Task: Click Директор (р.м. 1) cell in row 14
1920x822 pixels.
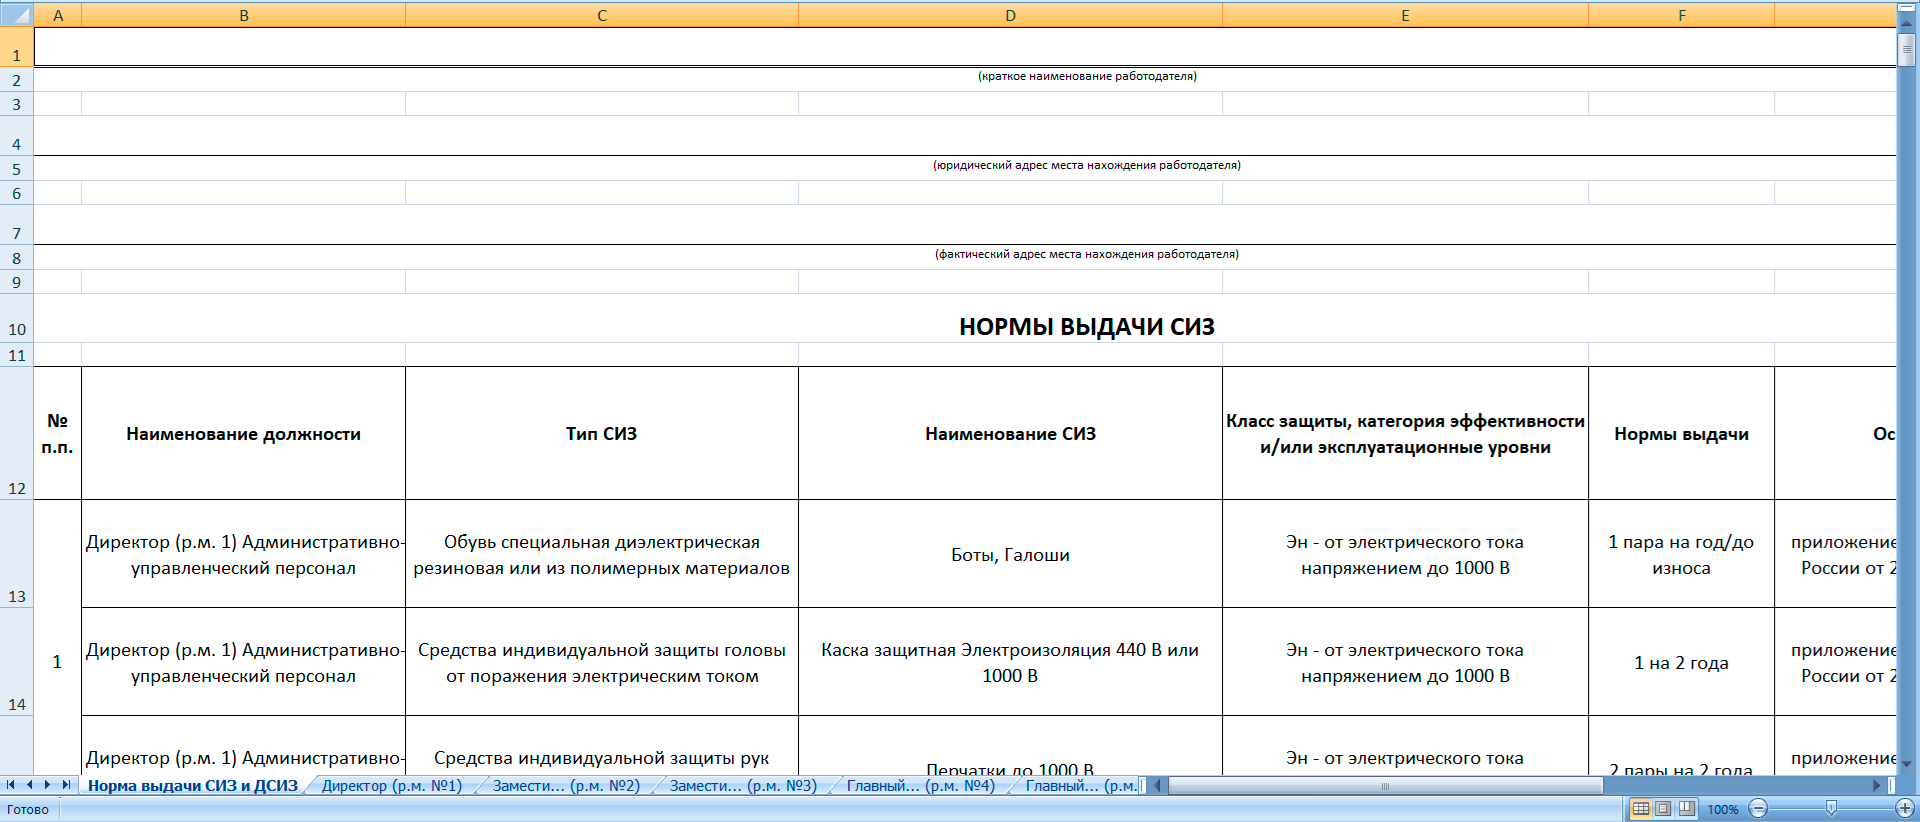Action: pos(243,662)
